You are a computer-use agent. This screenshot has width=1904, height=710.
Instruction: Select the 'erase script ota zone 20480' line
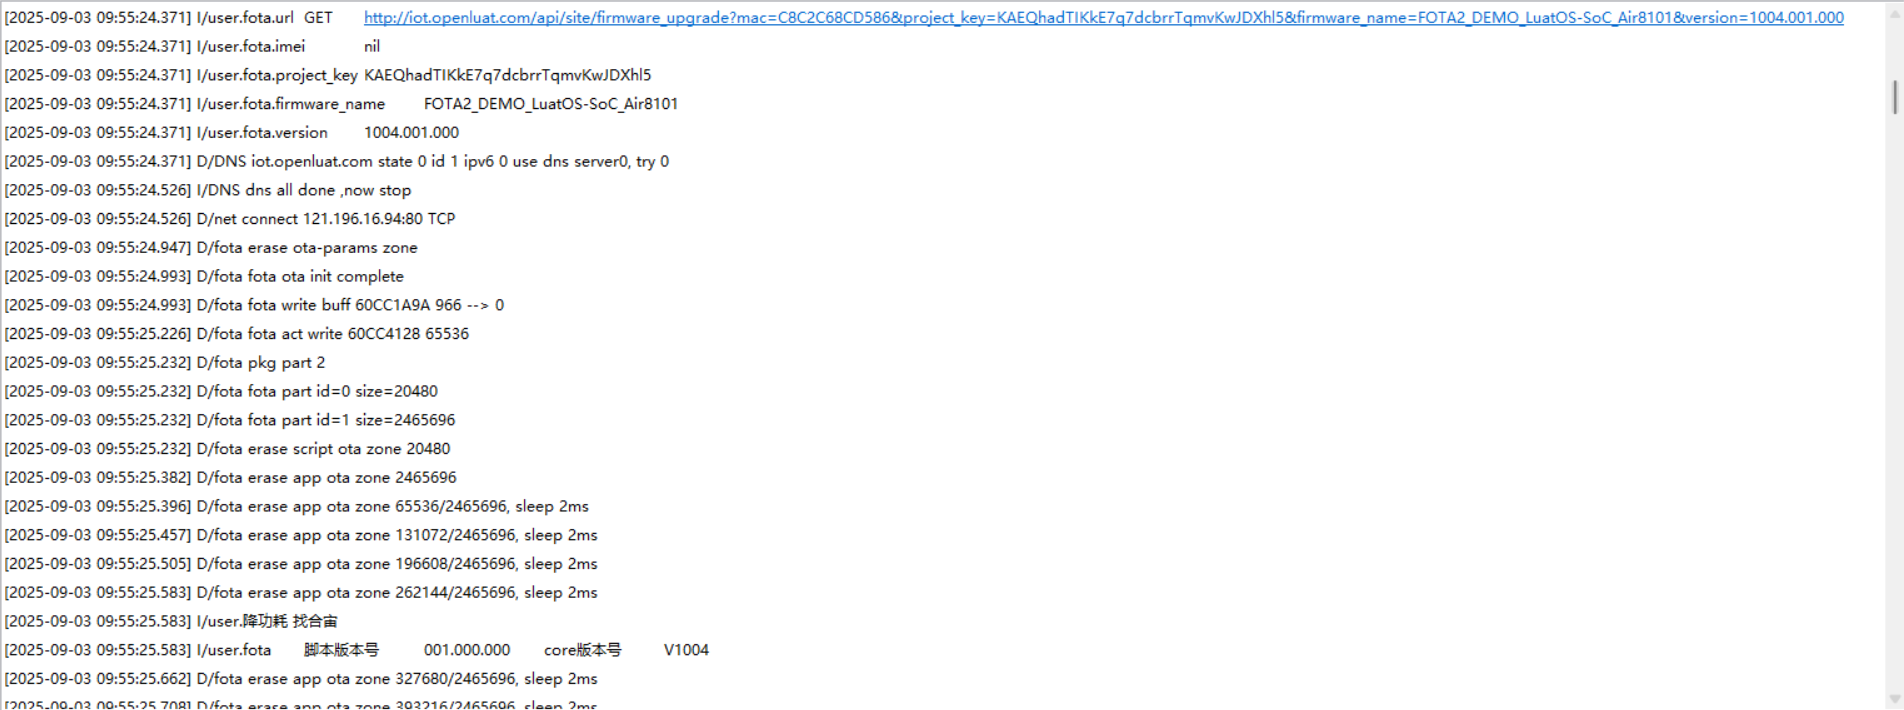(227, 449)
